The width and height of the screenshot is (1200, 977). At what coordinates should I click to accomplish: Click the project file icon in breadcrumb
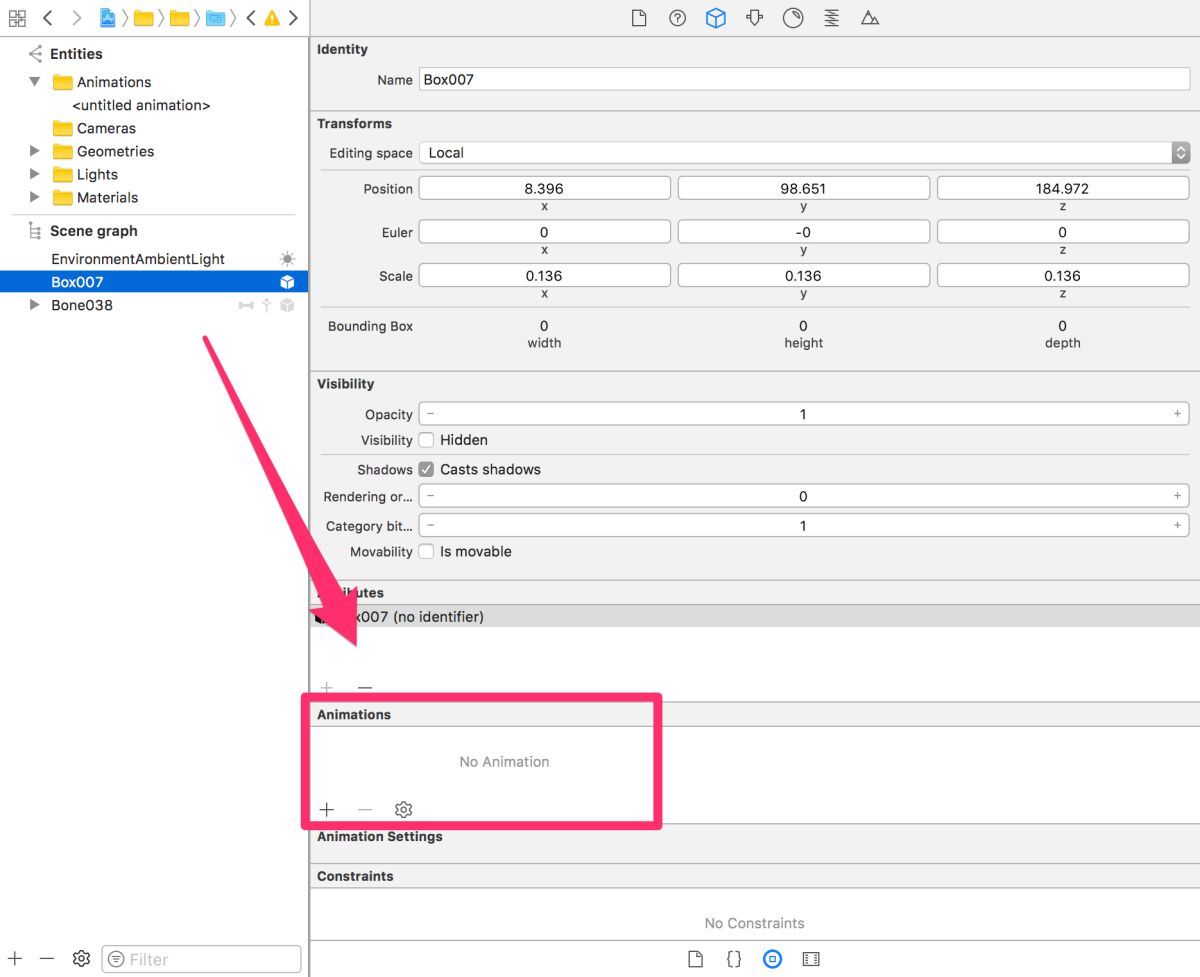tap(107, 18)
